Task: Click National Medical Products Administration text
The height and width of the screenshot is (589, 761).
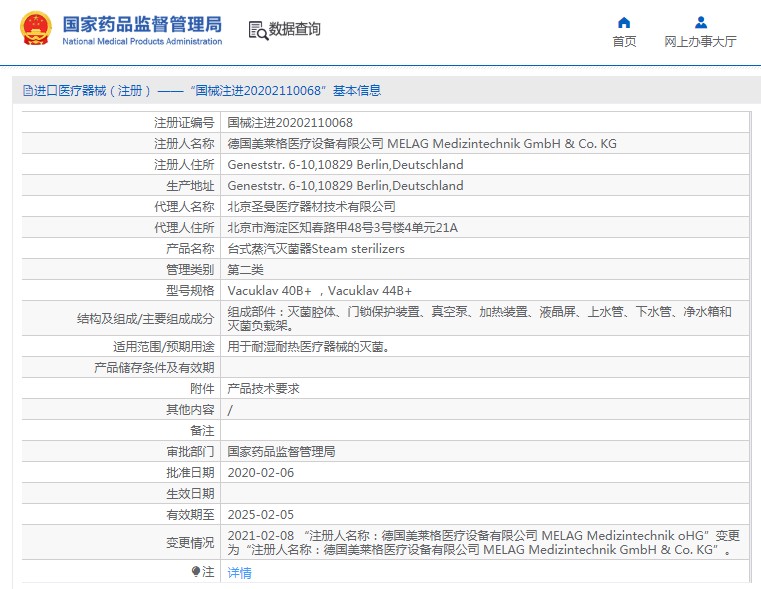Action: click(x=142, y=42)
